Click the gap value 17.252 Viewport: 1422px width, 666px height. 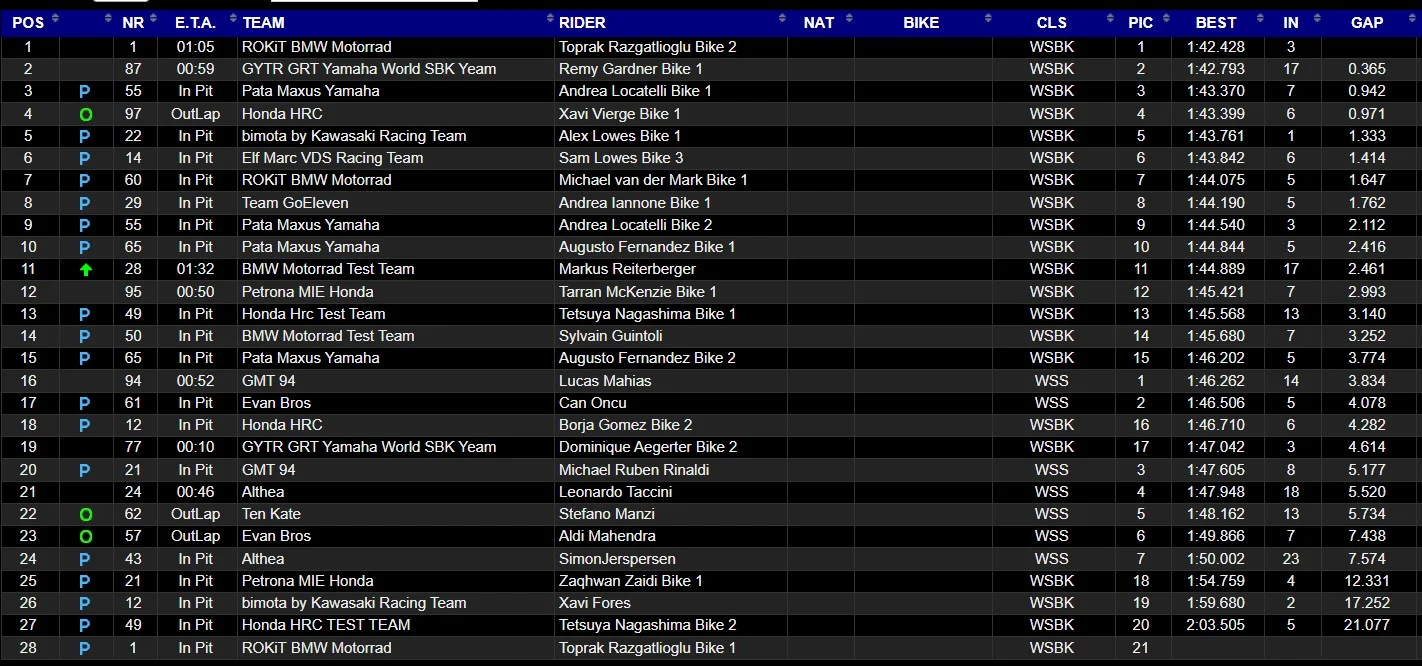pos(1366,603)
